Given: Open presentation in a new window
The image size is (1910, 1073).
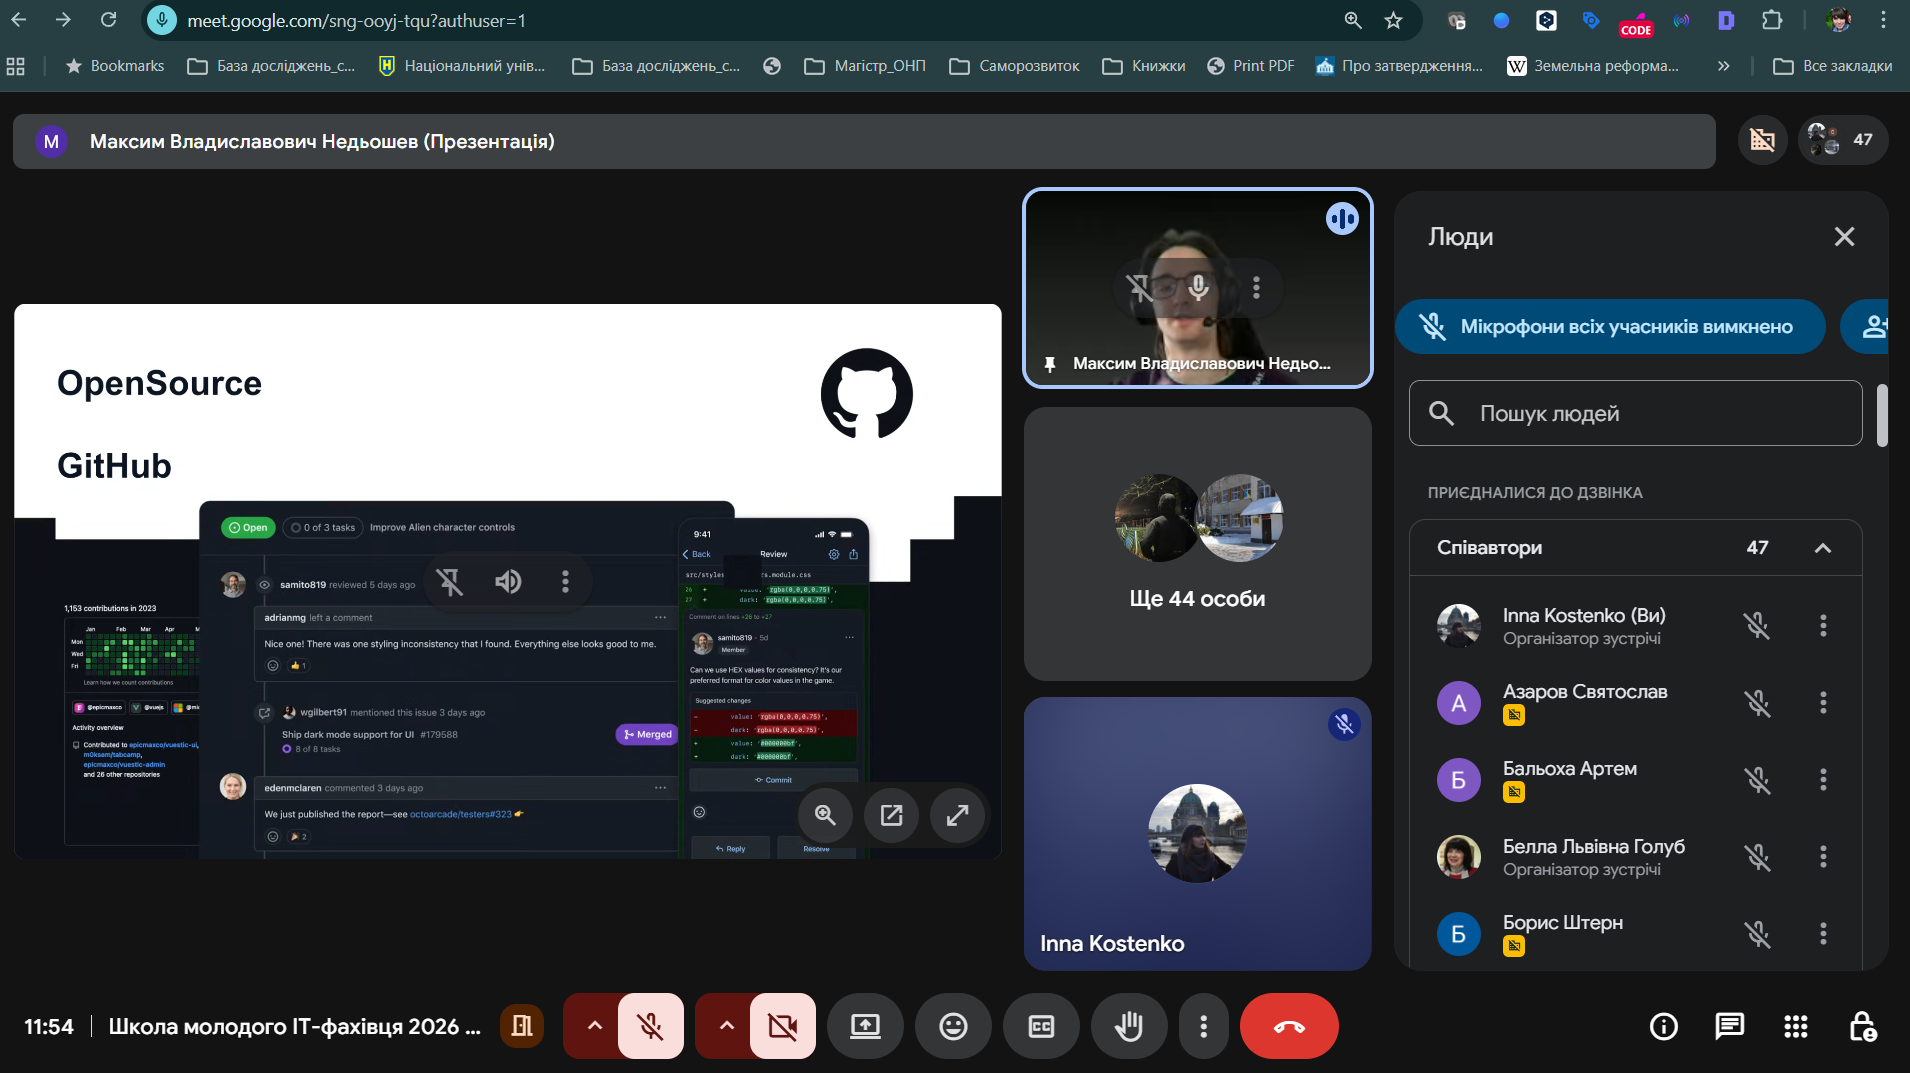Looking at the screenshot, I should (x=891, y=815).
